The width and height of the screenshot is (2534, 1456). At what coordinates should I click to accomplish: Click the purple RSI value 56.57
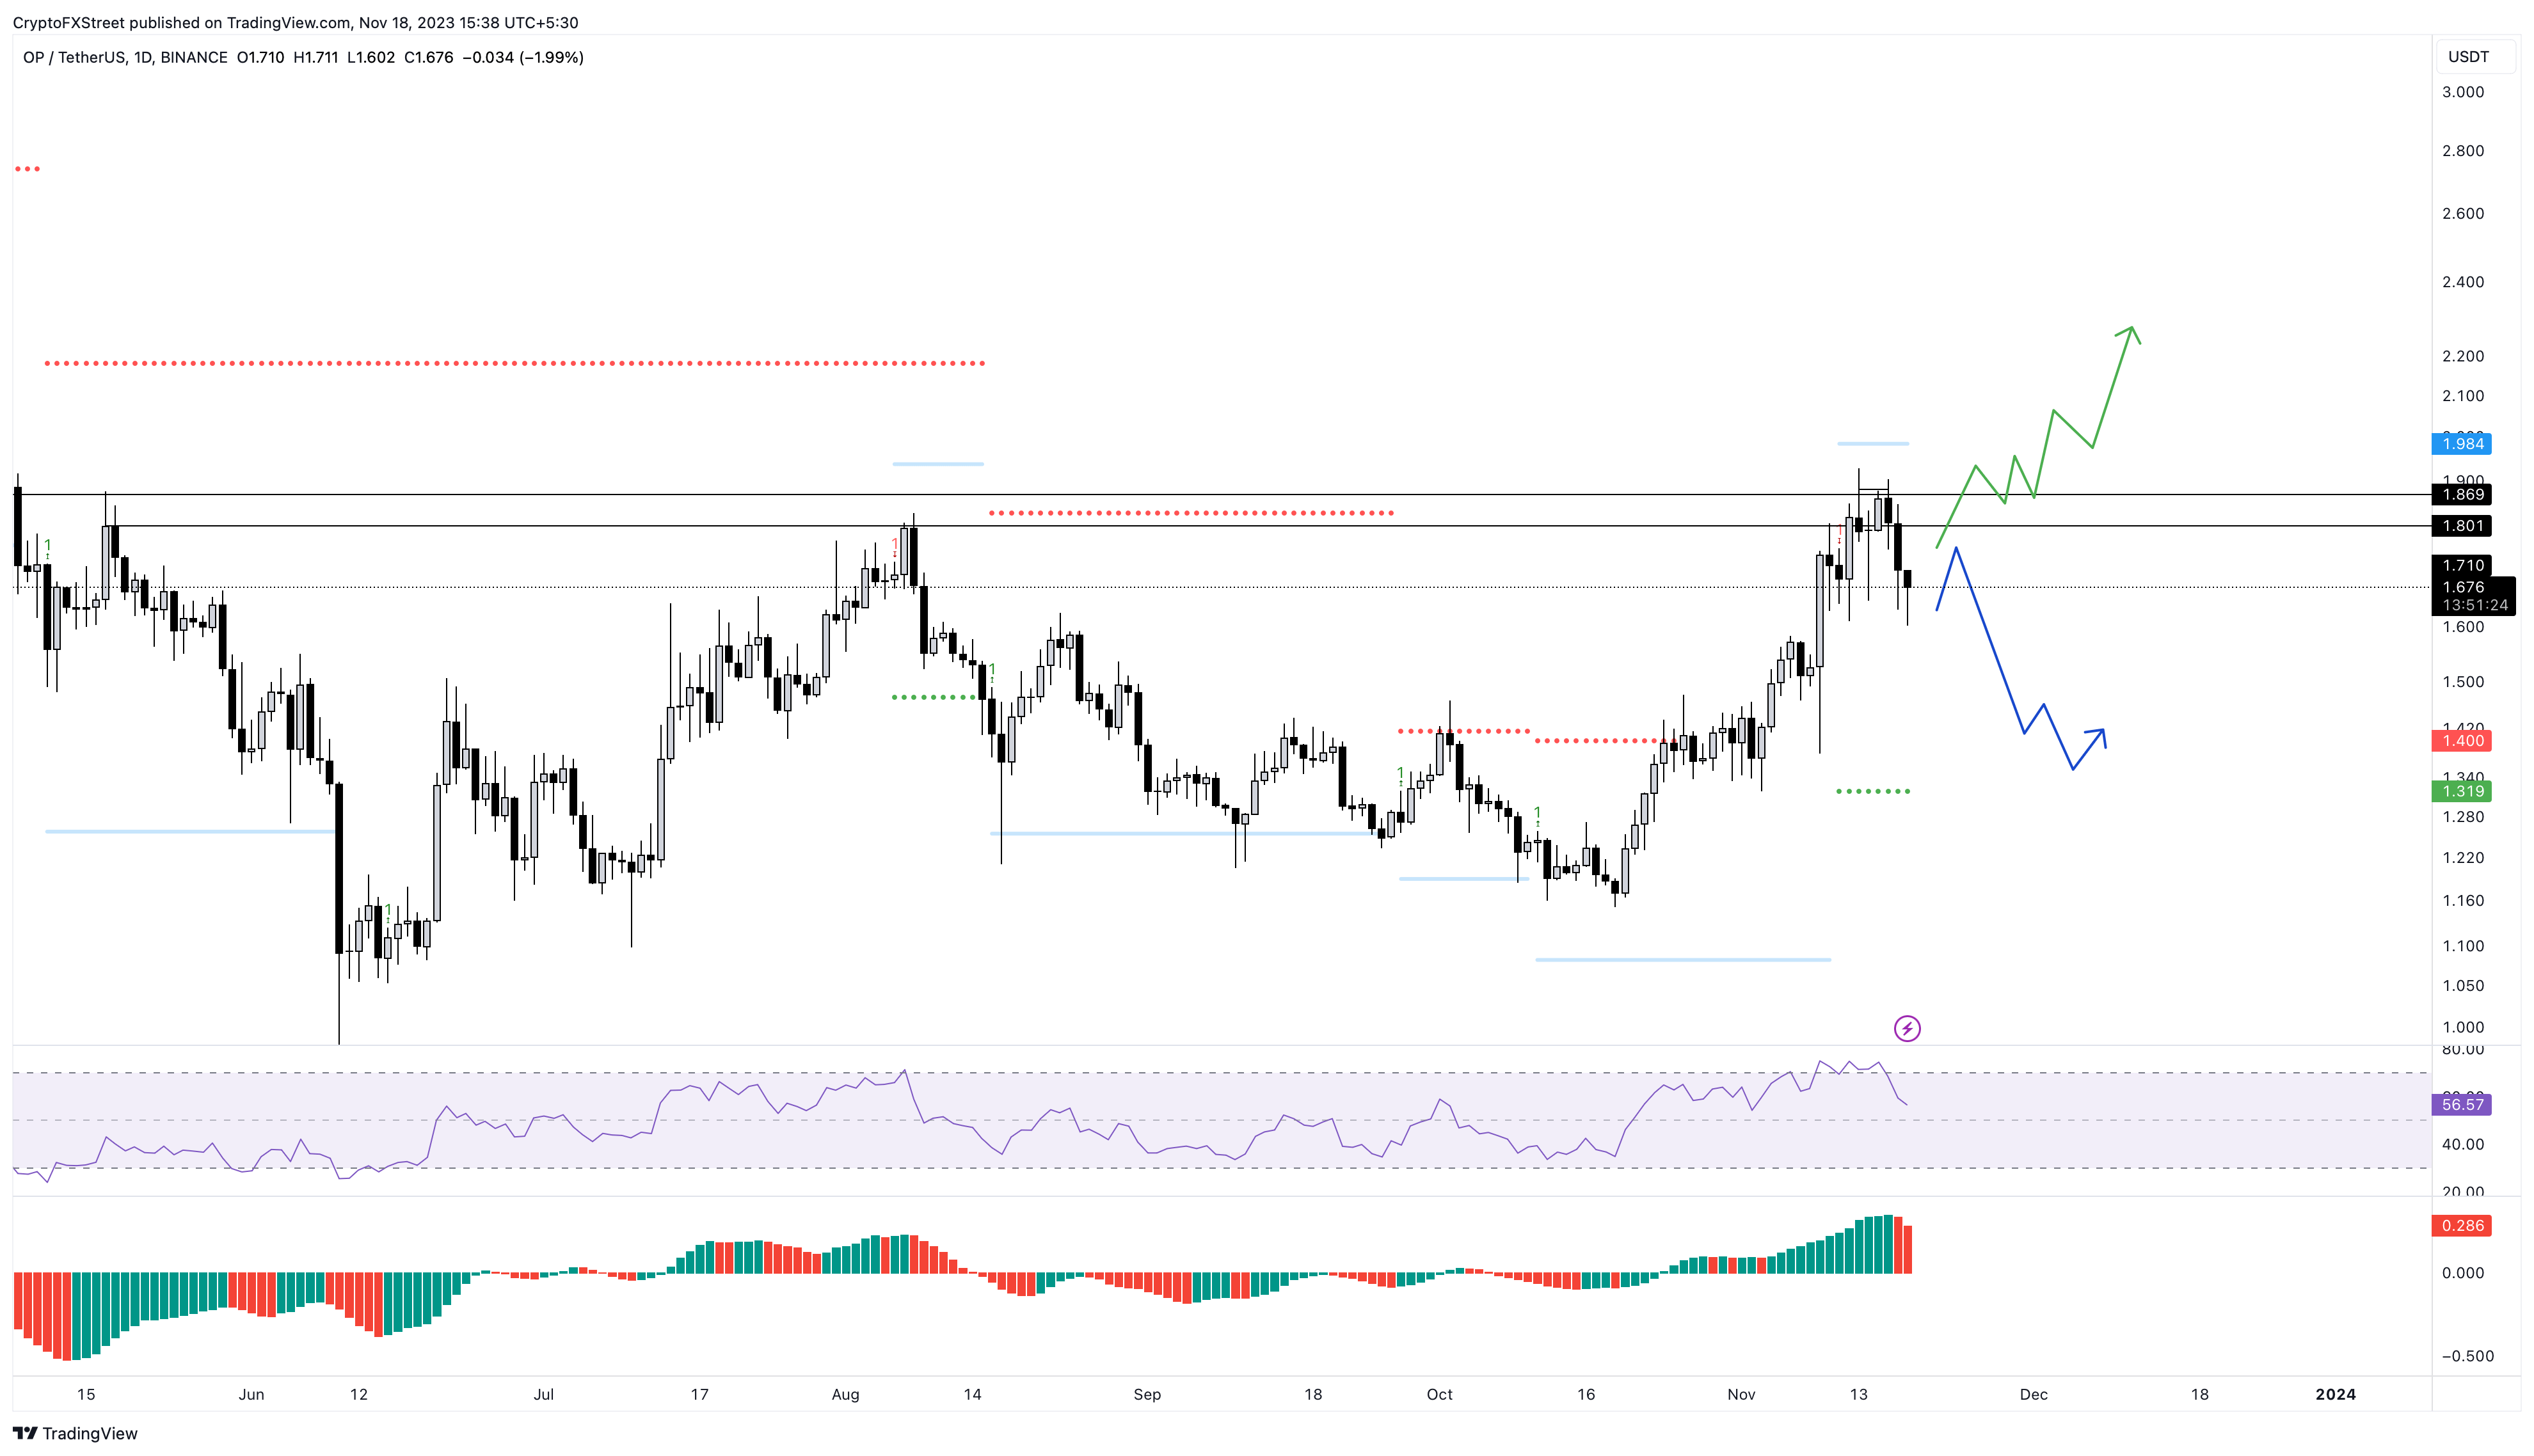pyautogui.click(x=2462, y=1105)
